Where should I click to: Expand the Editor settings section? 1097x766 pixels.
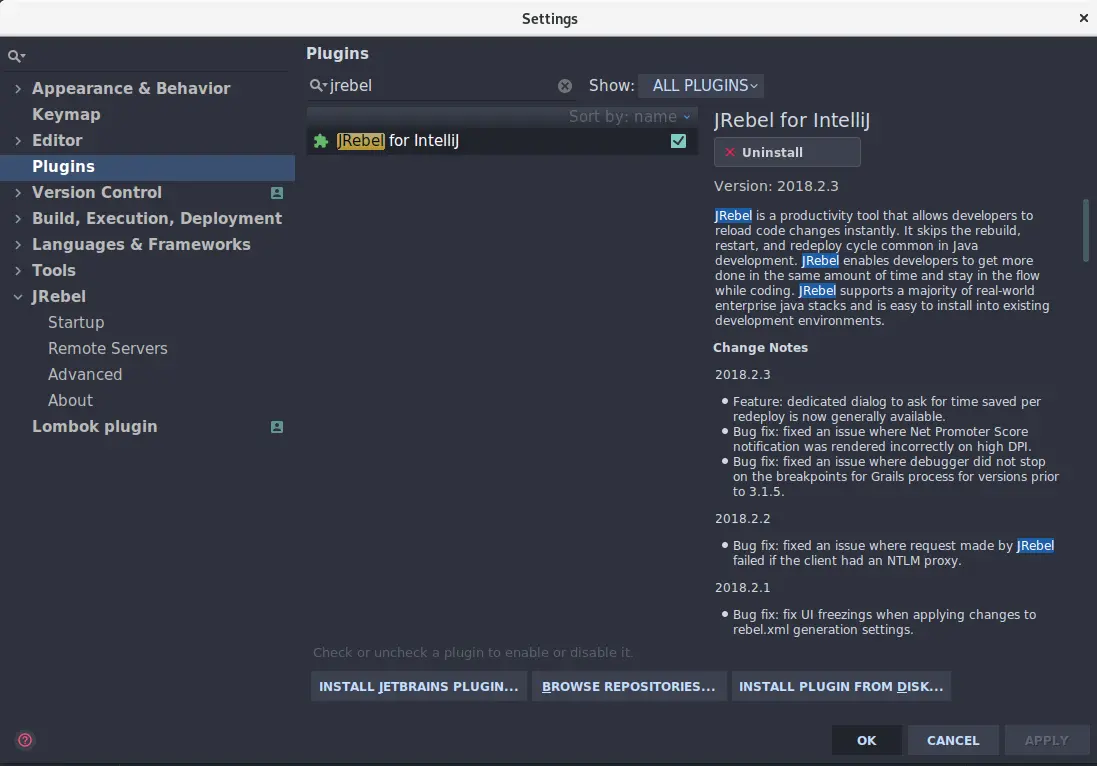point(18,141)
